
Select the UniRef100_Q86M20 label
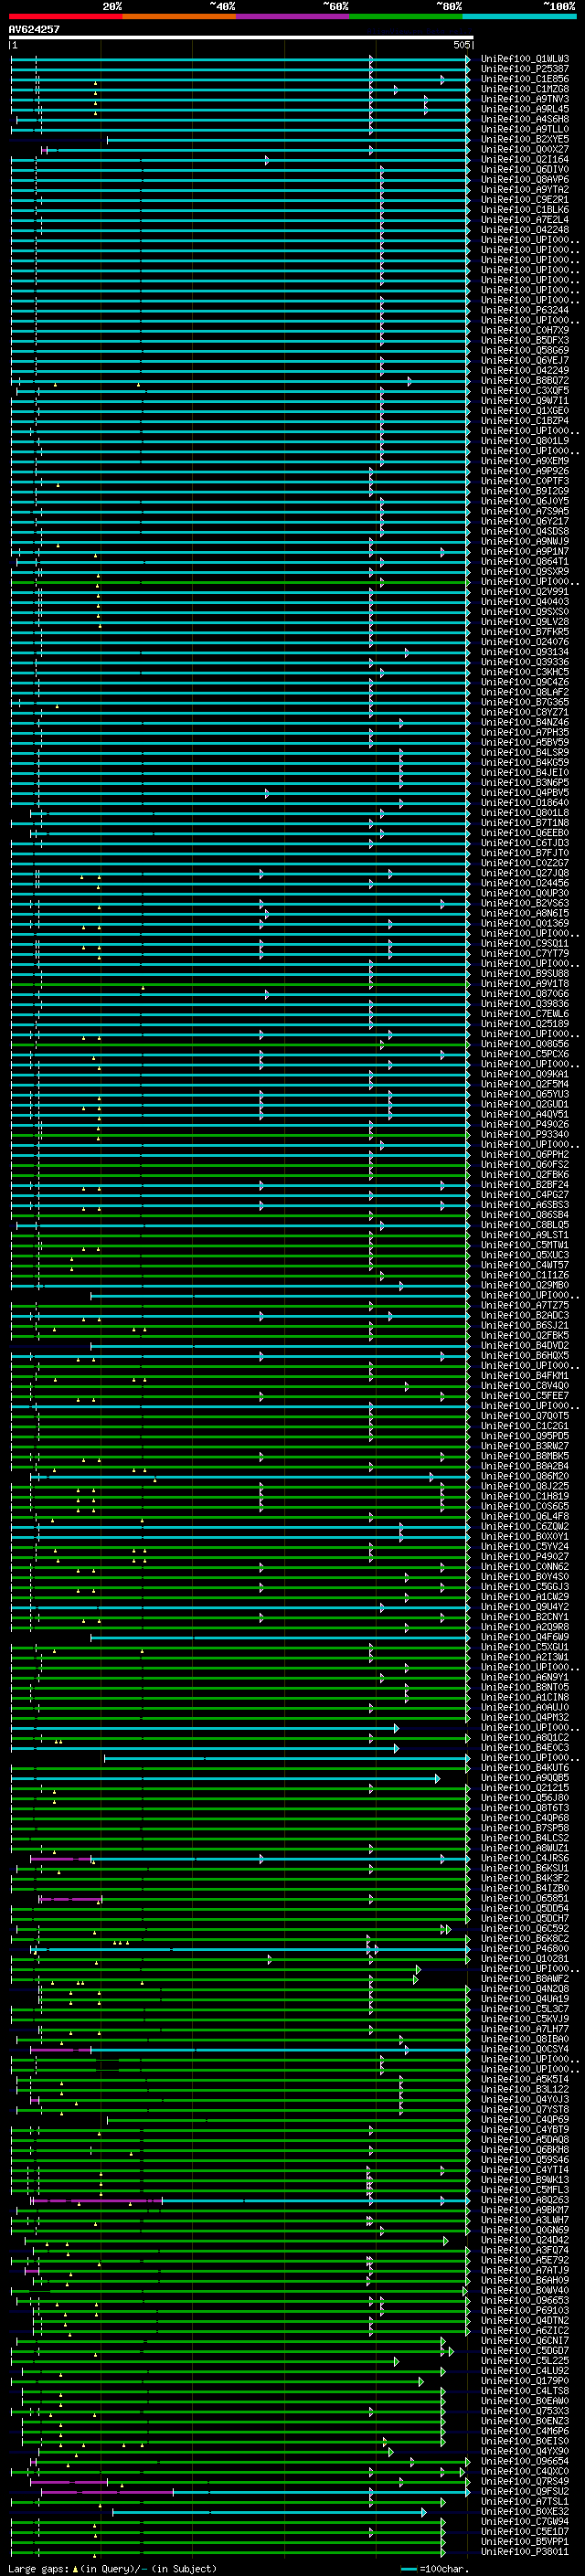525,1476
